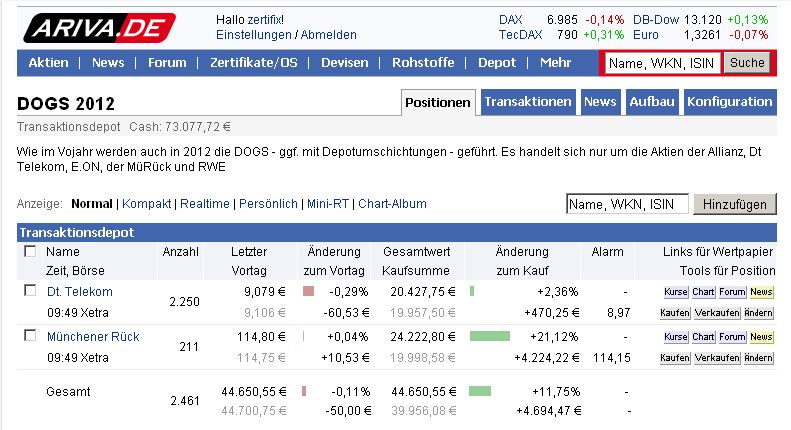Open Chart for Münchener Rück
This screenshot has width=791, height=430.
[703, 338]
